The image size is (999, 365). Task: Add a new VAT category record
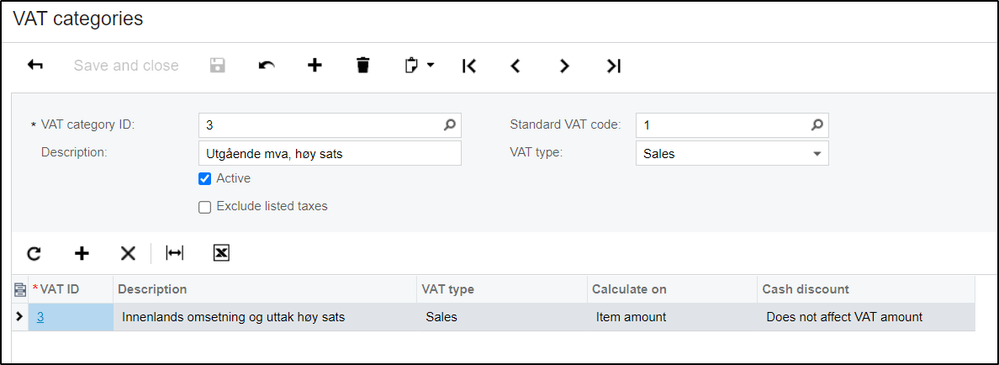coord(315,65)
